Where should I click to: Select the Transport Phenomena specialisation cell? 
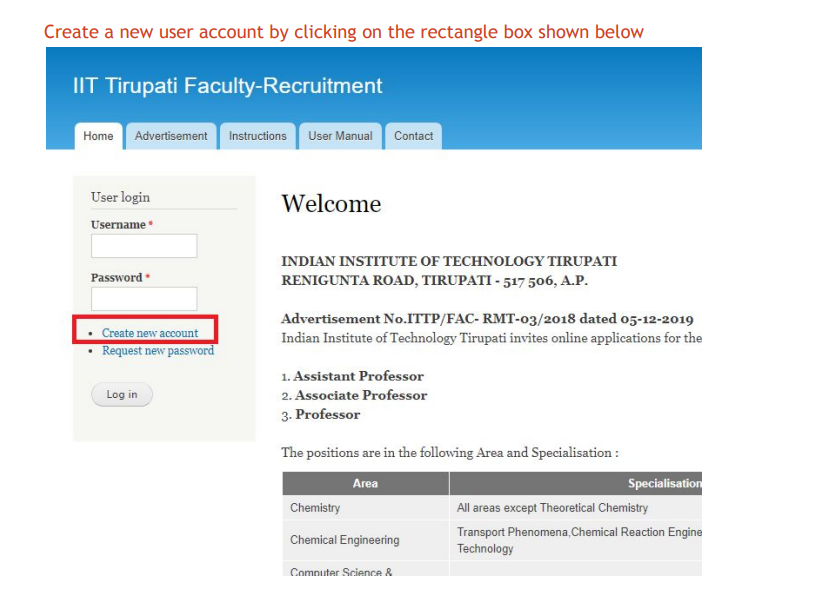pyautogui.click(x=576, y=540)
